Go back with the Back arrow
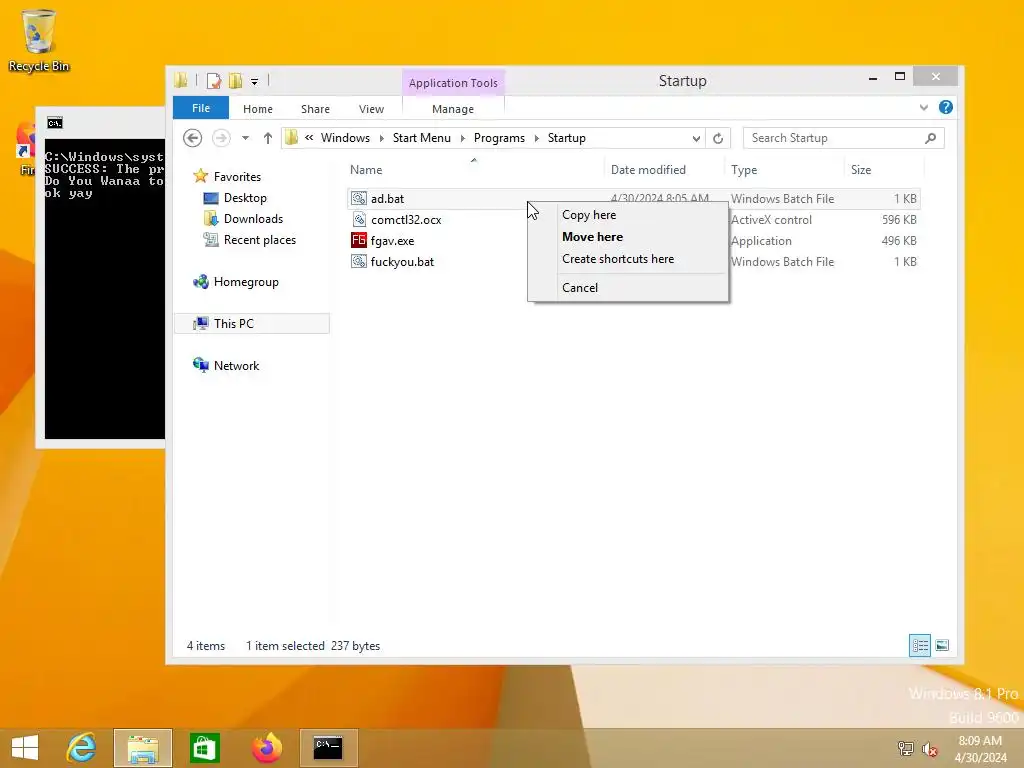Viewport: 1024px width, 768px height. click(x=192, y=138)
